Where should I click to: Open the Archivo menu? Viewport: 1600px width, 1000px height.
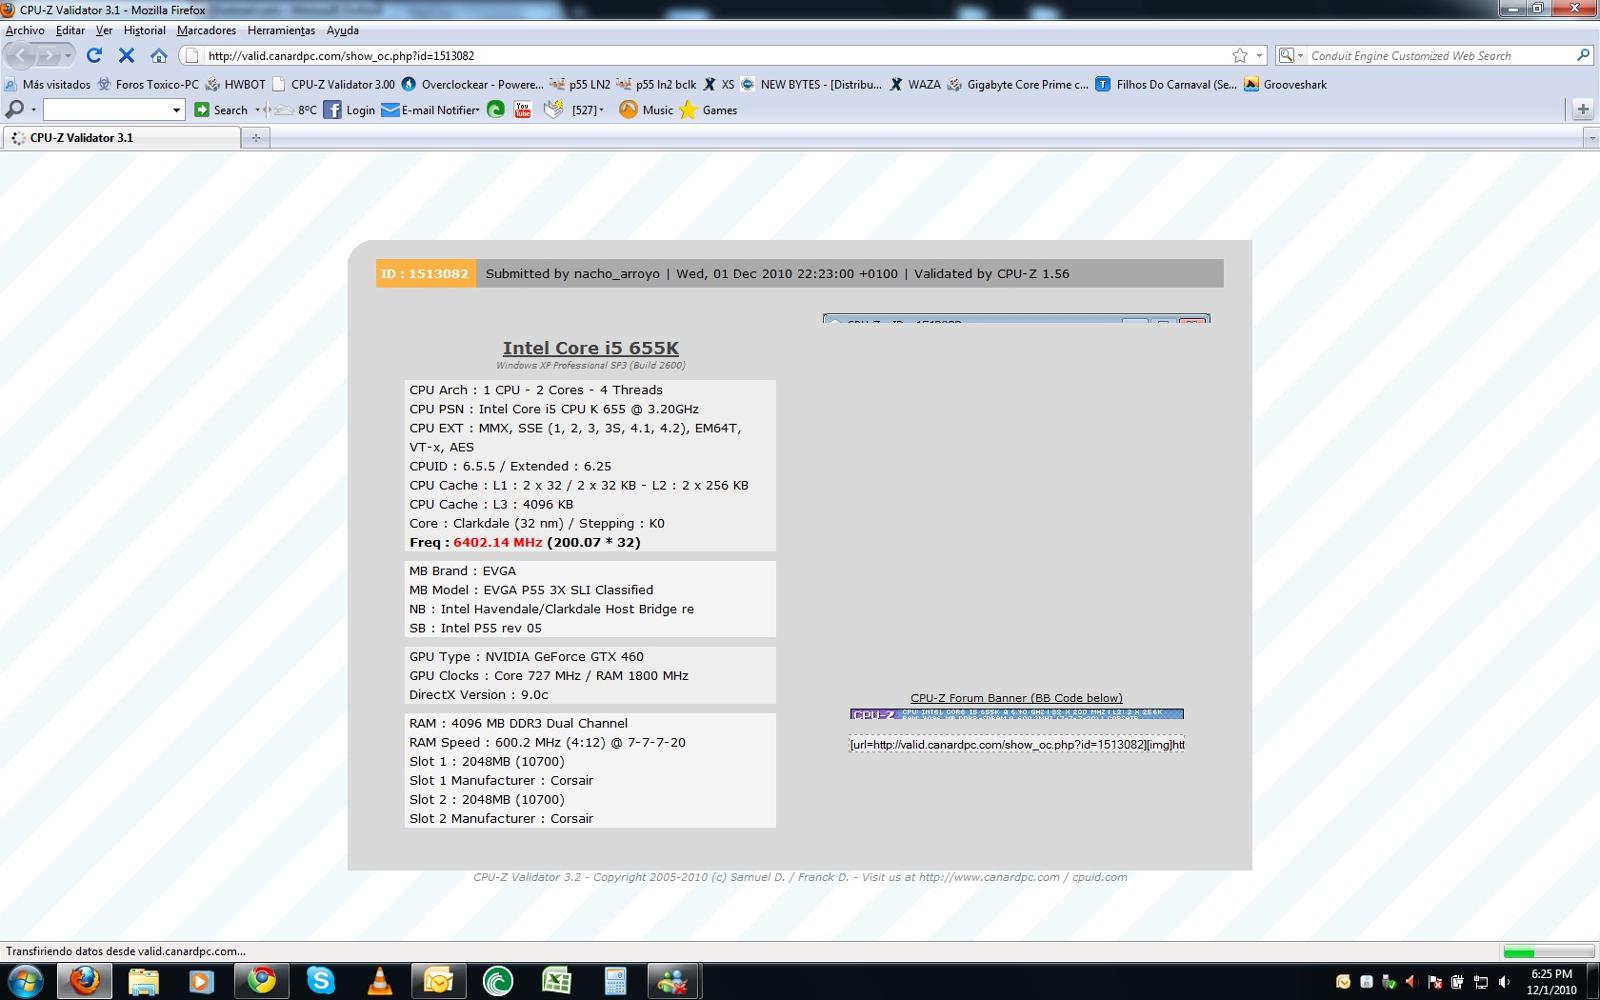click(x=25, y=30)
